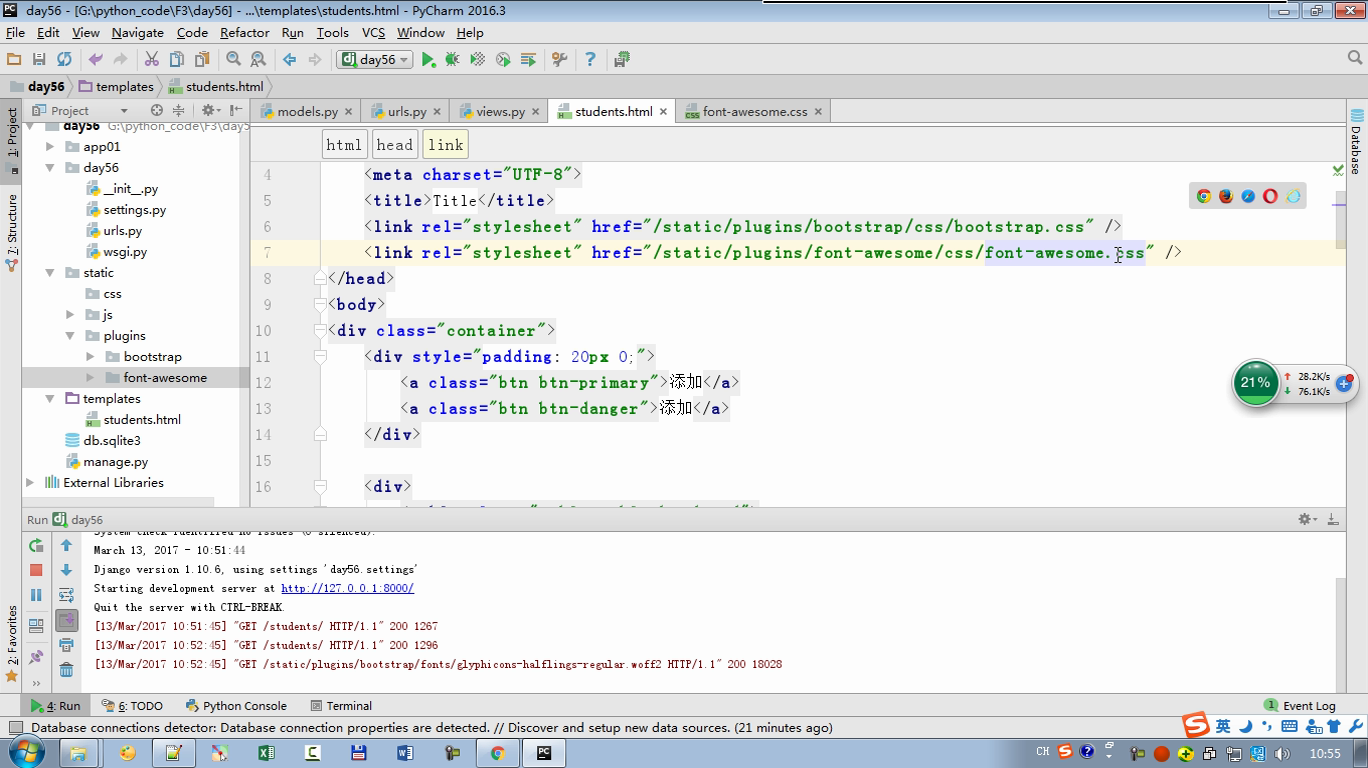Expand the bootstrap folder under plugins

90,357
